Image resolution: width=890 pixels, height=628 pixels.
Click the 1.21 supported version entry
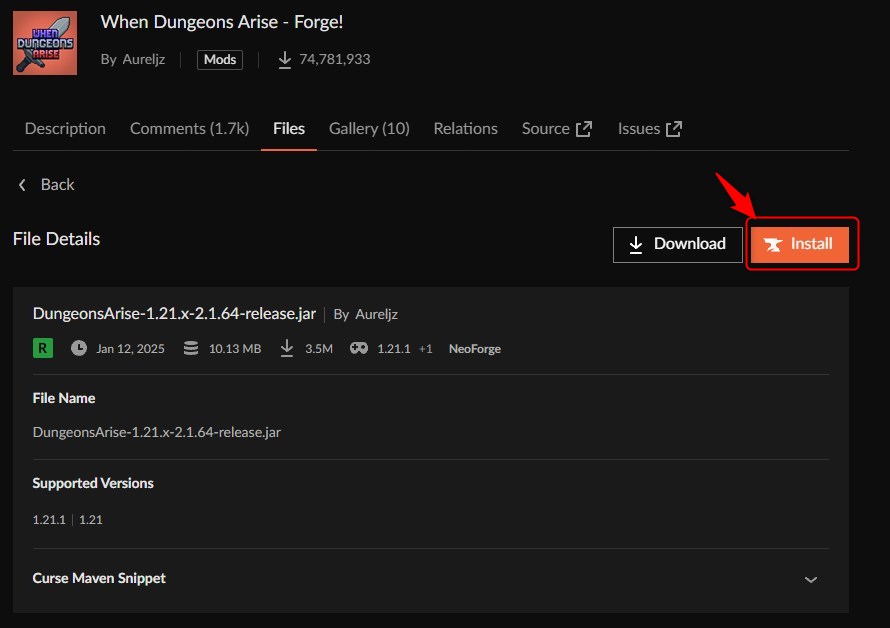pyautogui.click(x=91, y=520)
